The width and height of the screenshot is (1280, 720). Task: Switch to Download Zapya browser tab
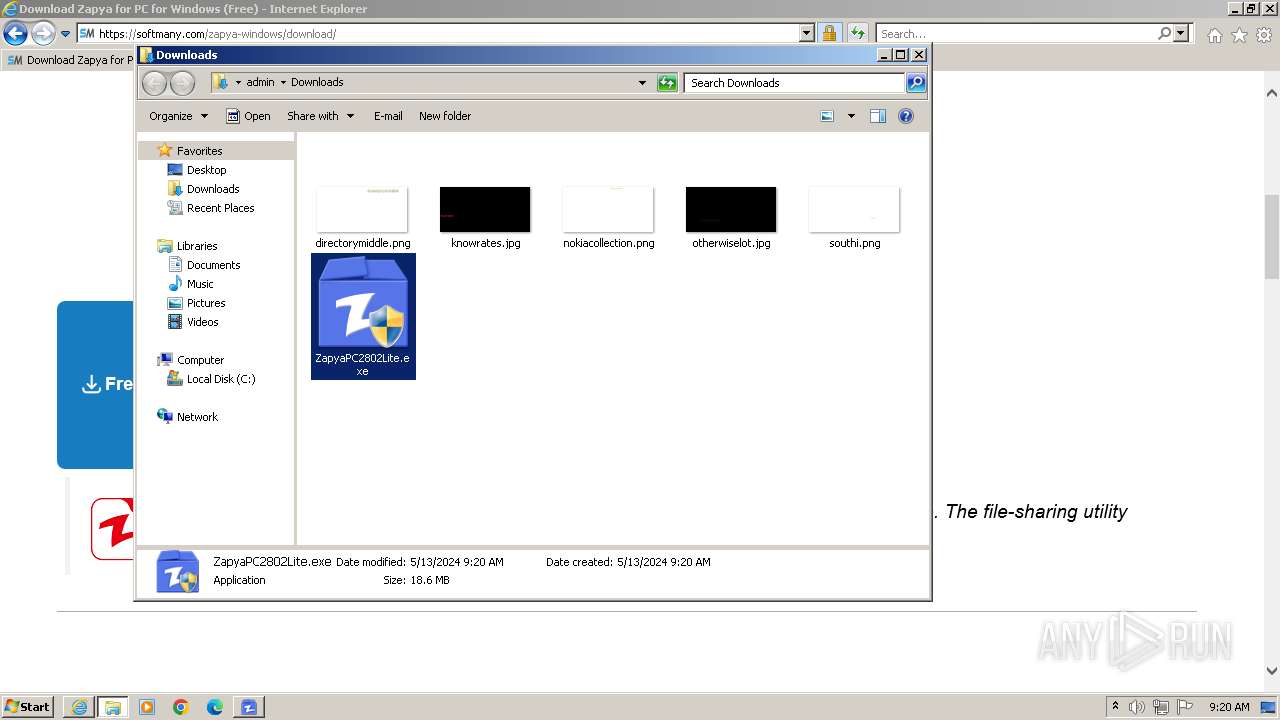68,60
